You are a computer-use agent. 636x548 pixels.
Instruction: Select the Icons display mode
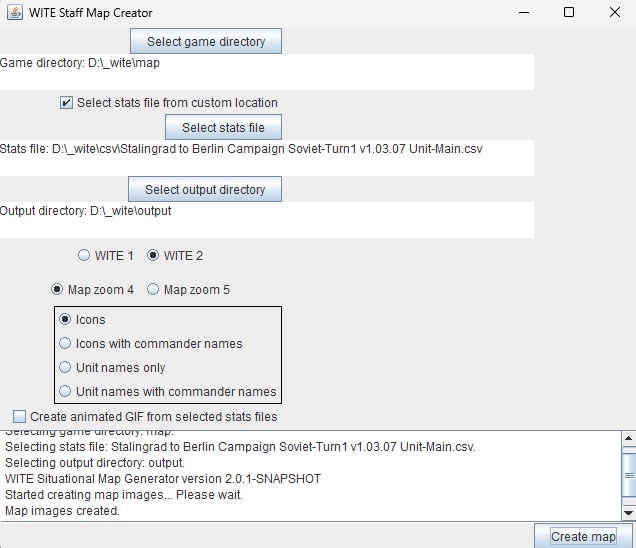coord(66,320)
